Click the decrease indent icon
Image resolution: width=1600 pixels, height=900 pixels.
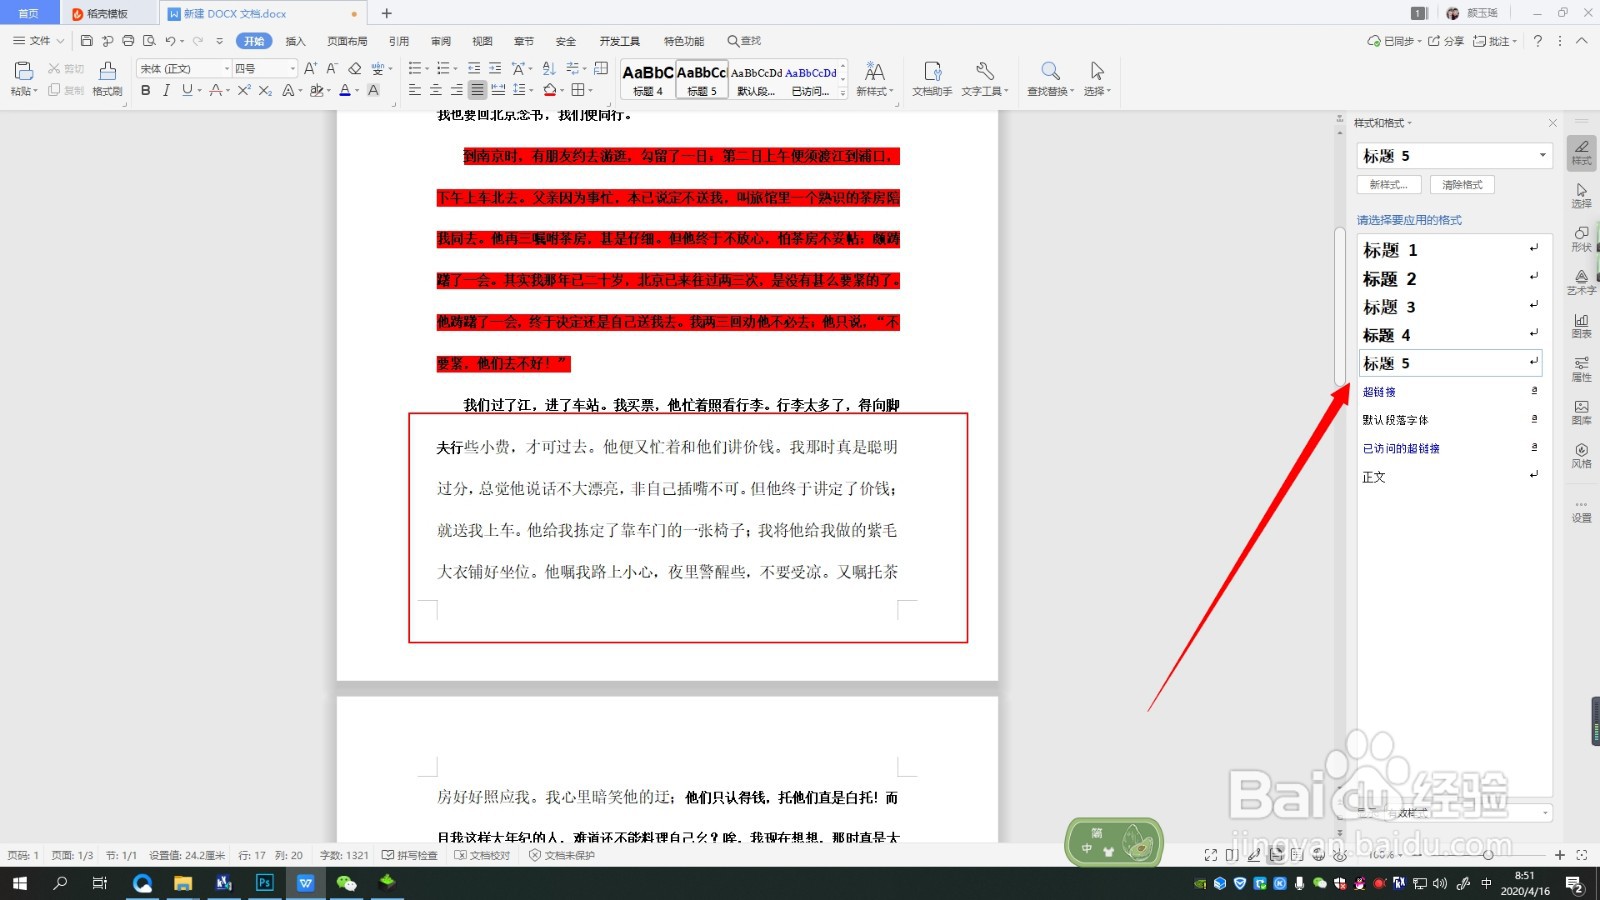click(x=474, y=68)
